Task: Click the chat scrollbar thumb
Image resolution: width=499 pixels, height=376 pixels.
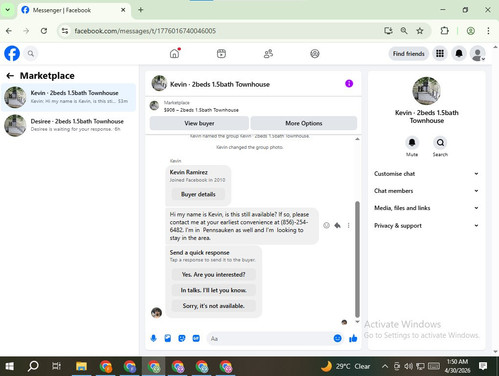Action: click(x=357, y=259)
